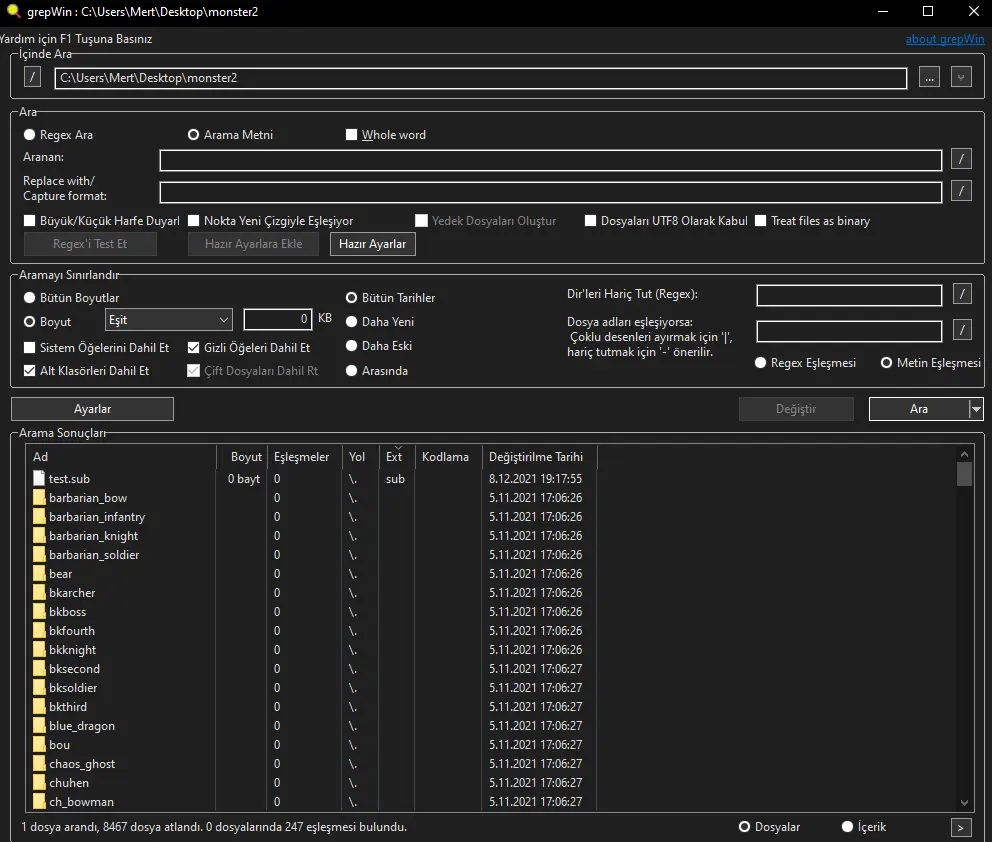Screen dimensions: 992x842
Task: Enable the Whole word checkbox
Action: (x=352, y=135)
